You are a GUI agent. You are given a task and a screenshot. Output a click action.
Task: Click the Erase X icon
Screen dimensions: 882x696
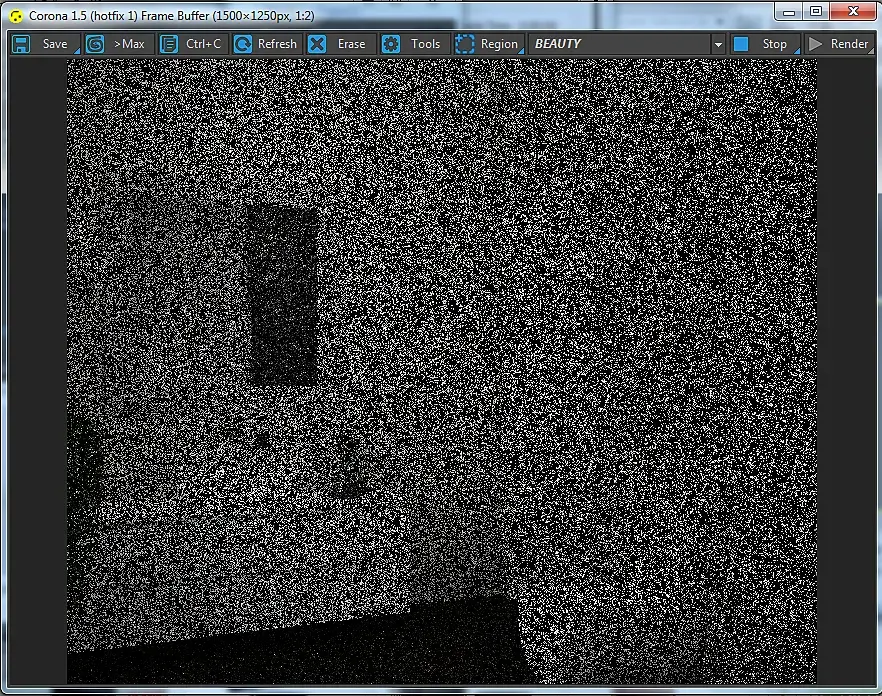tap(317, 44)
